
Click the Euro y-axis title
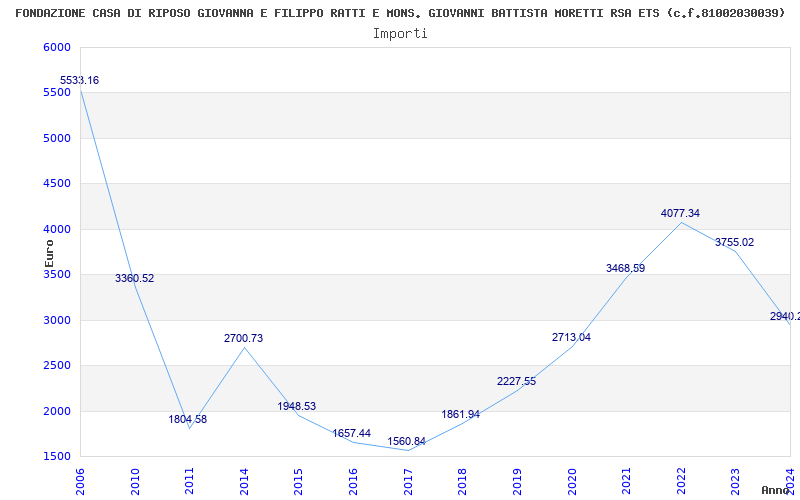[x=49, y=254]
